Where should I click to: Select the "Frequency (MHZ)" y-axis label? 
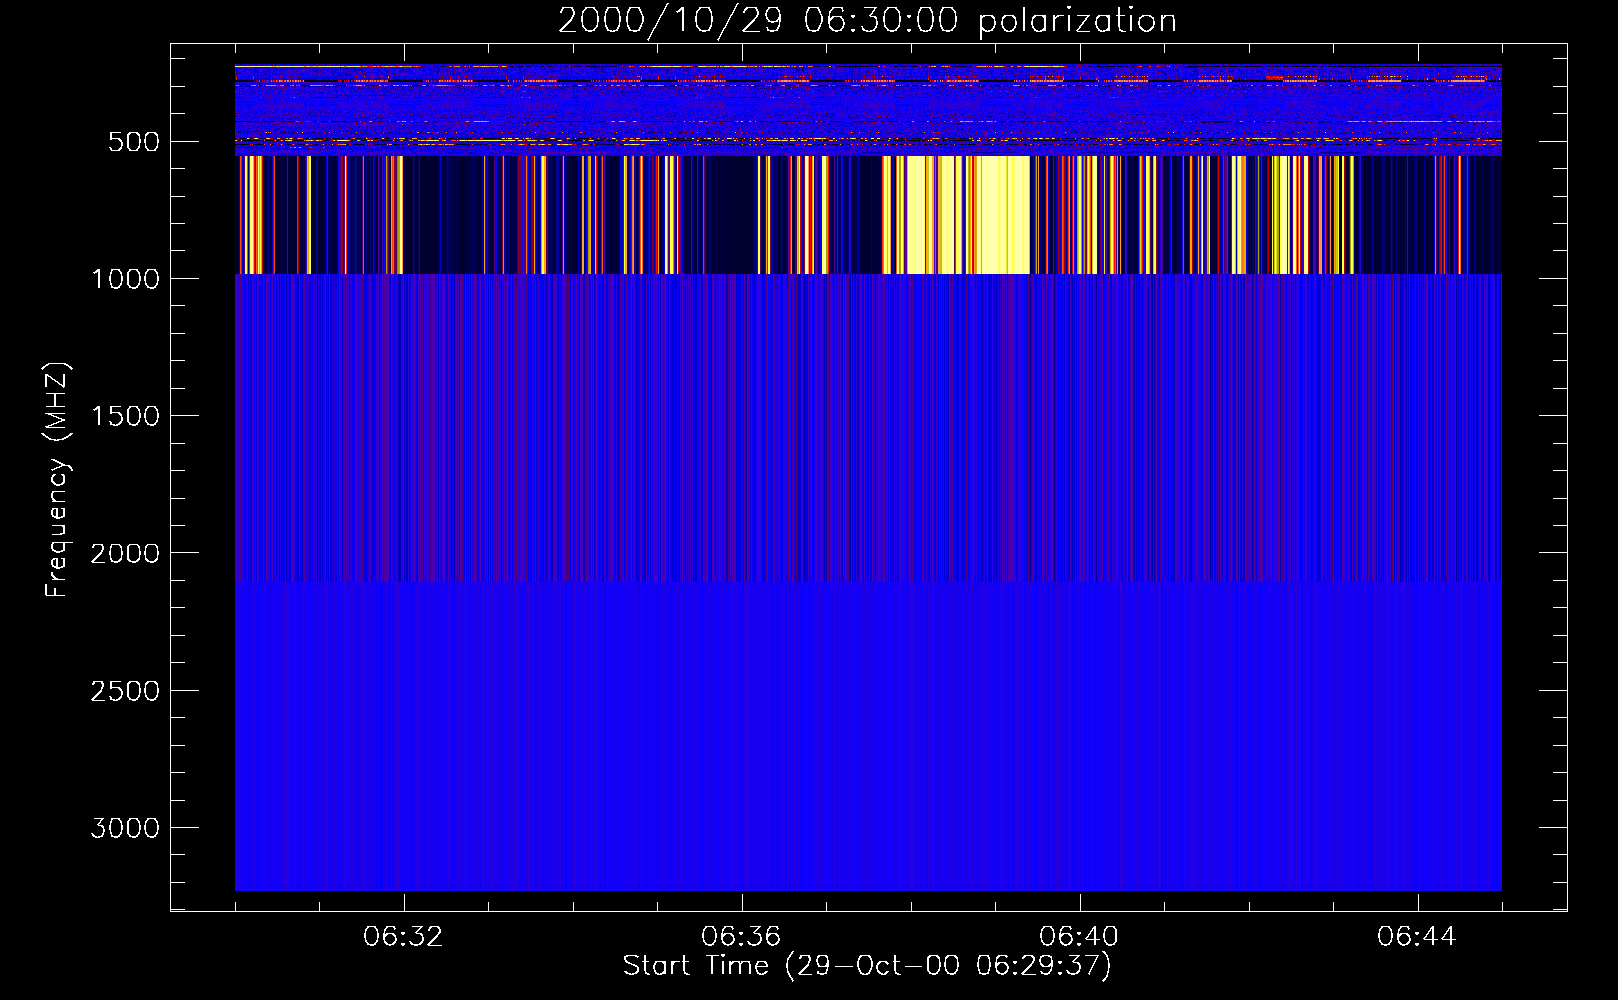pos(57,480)
